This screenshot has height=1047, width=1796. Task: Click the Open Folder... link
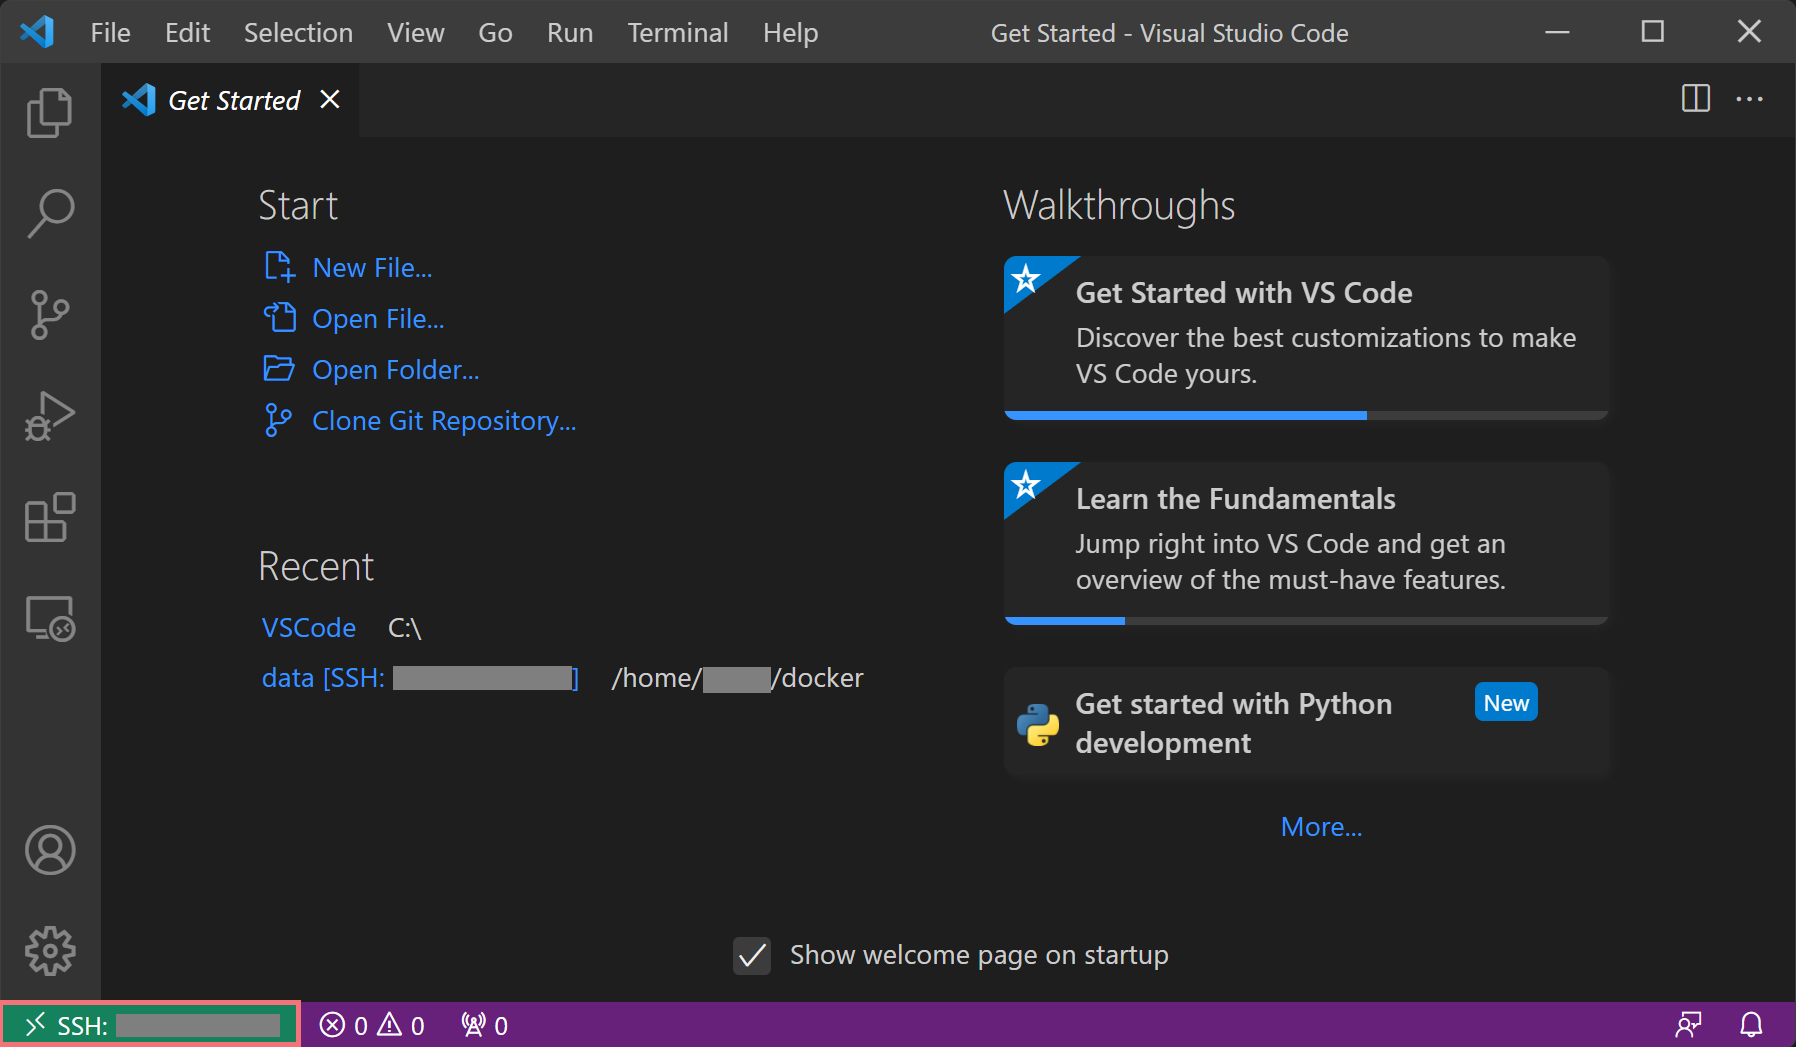[x=396, y=370]
